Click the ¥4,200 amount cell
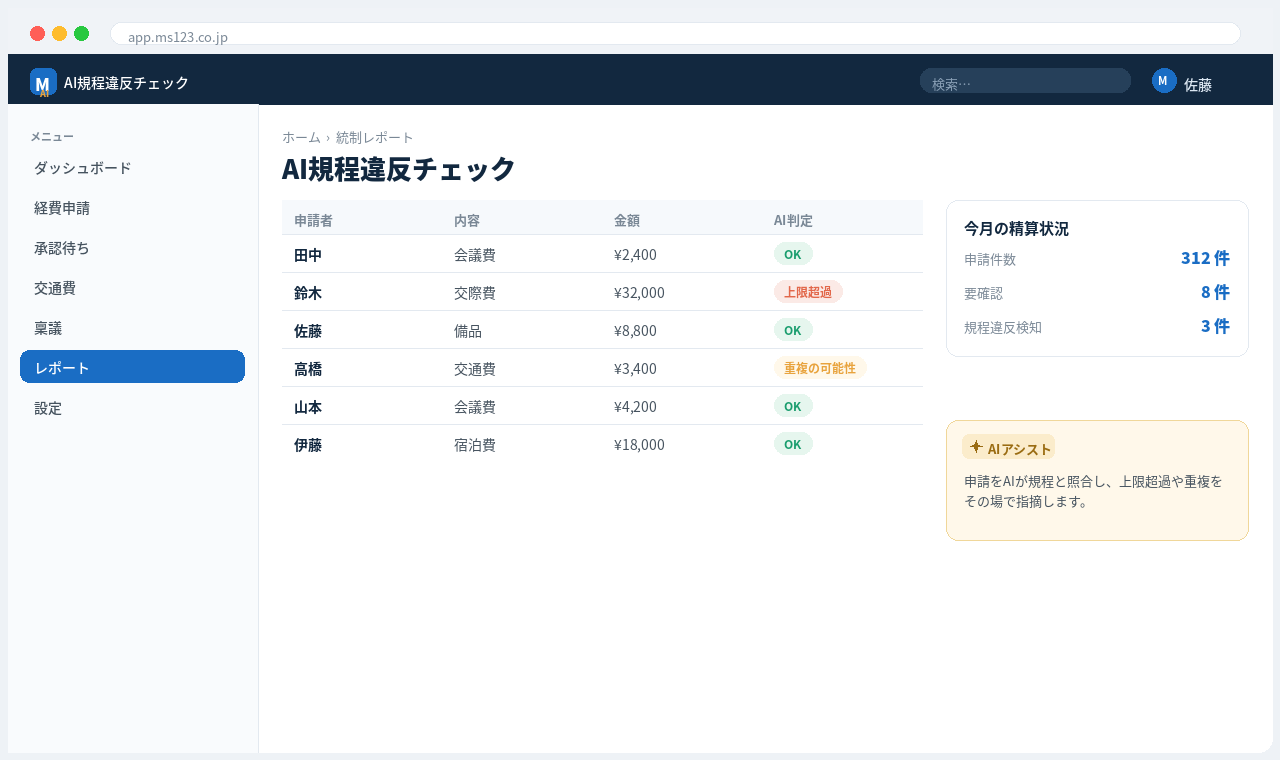This screenshot has height=760, width=1280. click(635, 407)
